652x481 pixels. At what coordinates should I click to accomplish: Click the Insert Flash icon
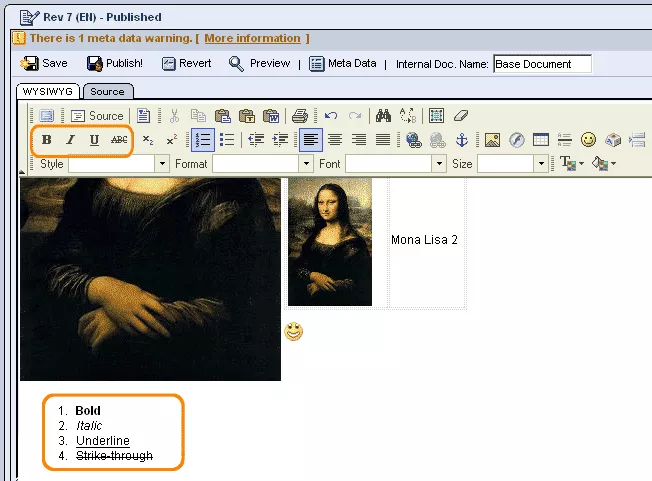tap(517, 140)
